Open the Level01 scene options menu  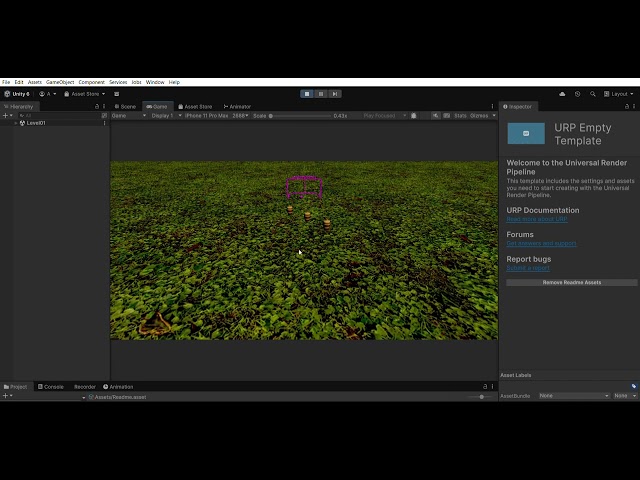(x=104, y=123)
